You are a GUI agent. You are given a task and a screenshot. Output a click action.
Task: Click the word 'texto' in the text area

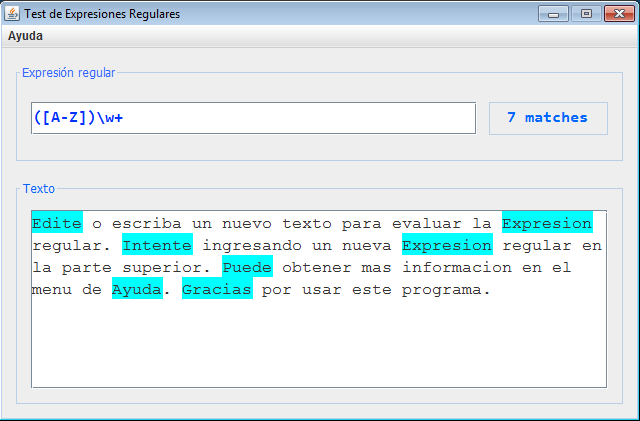pyautogui.click(x=307, y=223)
